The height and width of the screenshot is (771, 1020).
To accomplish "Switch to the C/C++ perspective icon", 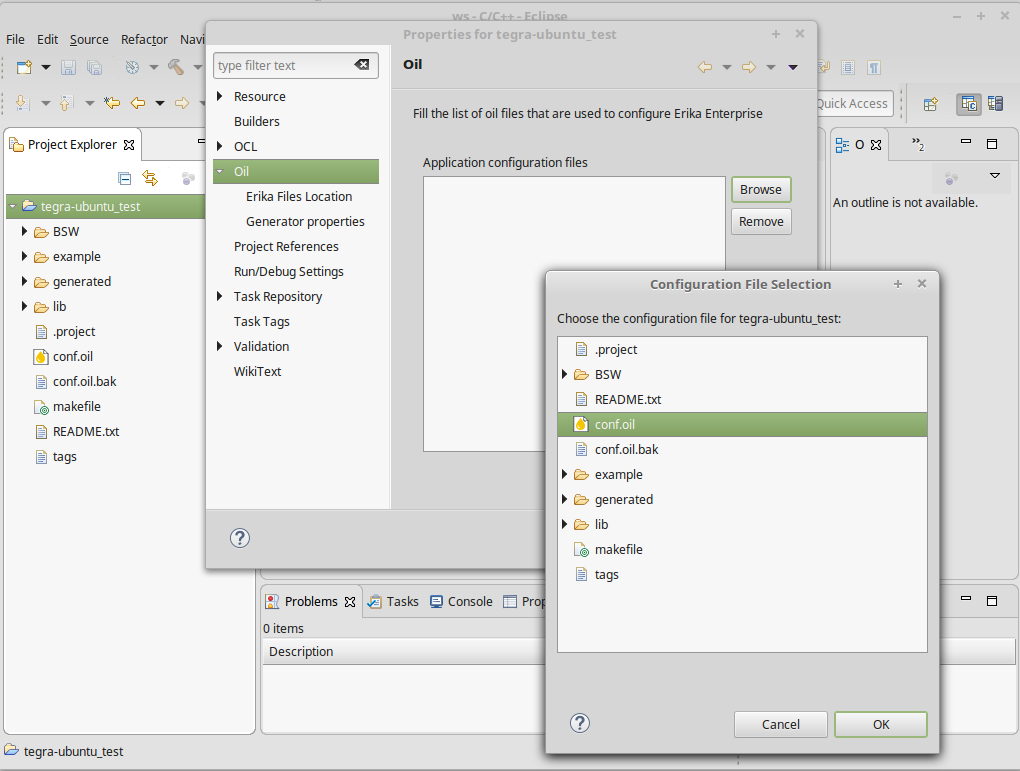I will pyautogui.click(x=969, y=103).
